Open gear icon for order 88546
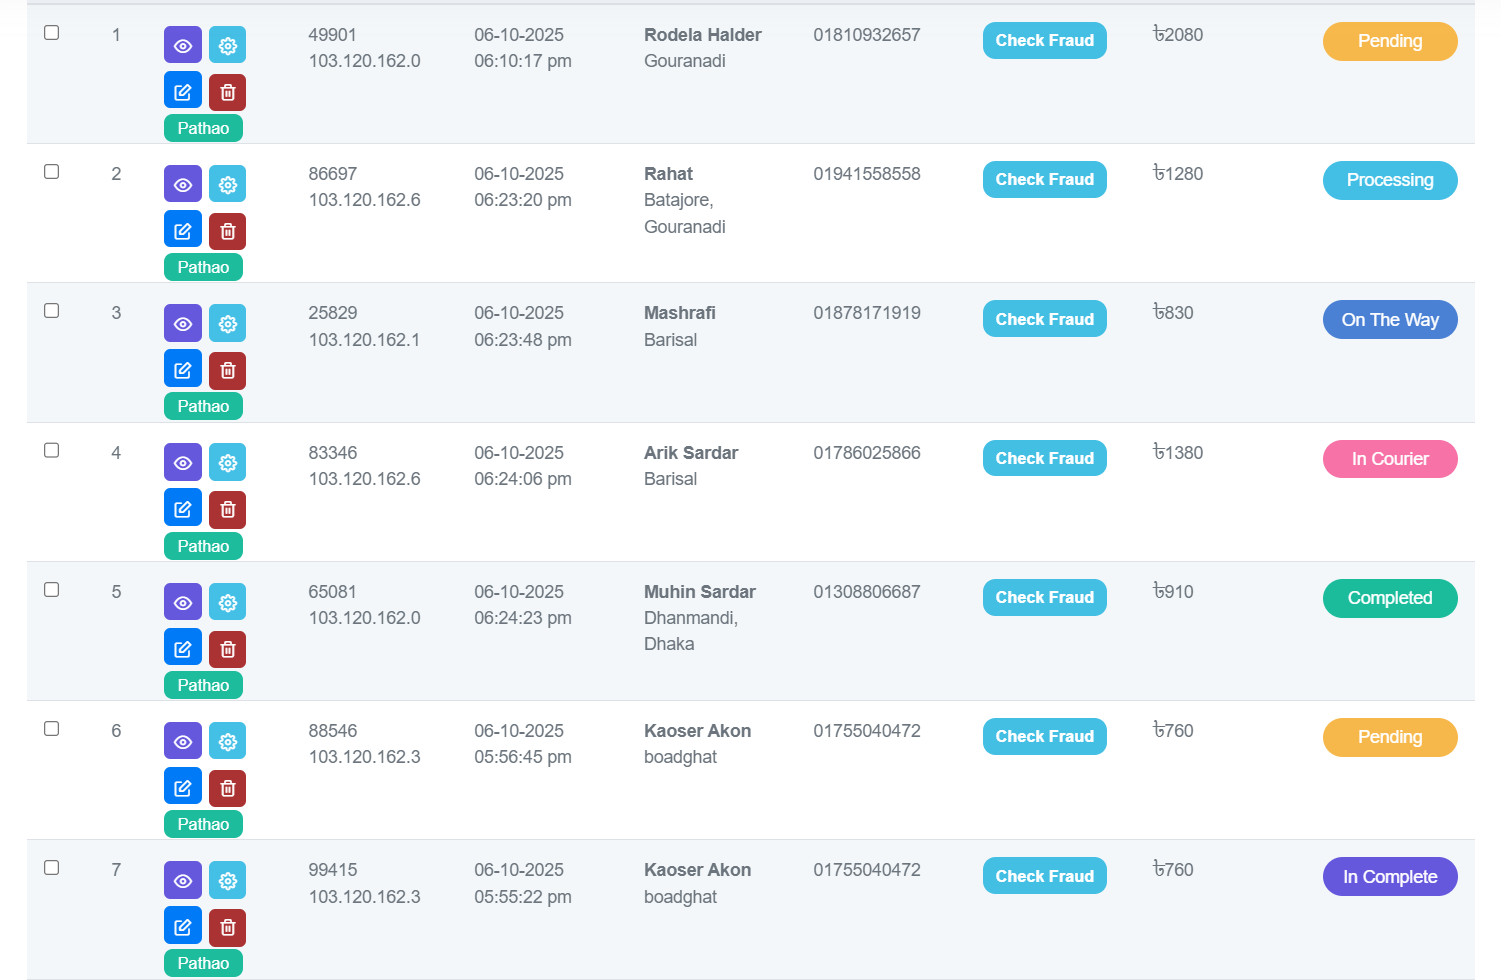This screenshot has width=1501, height=980. (228, 741)
